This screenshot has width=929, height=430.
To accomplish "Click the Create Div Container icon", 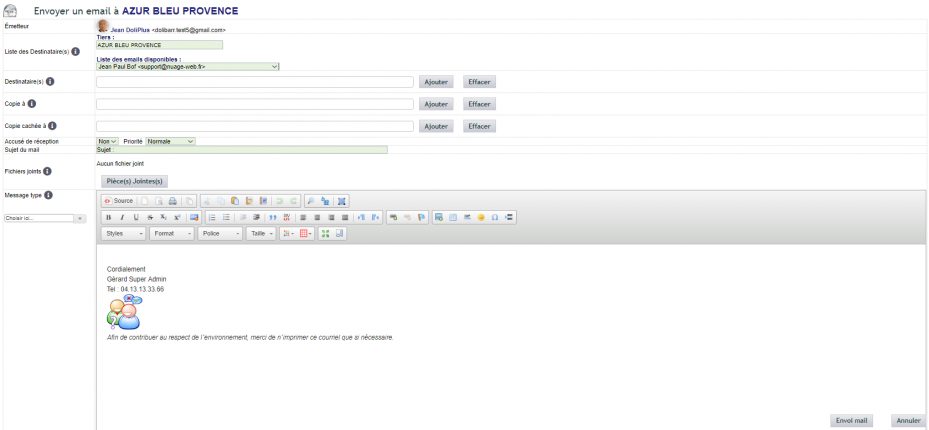I will tap(287, 217).
